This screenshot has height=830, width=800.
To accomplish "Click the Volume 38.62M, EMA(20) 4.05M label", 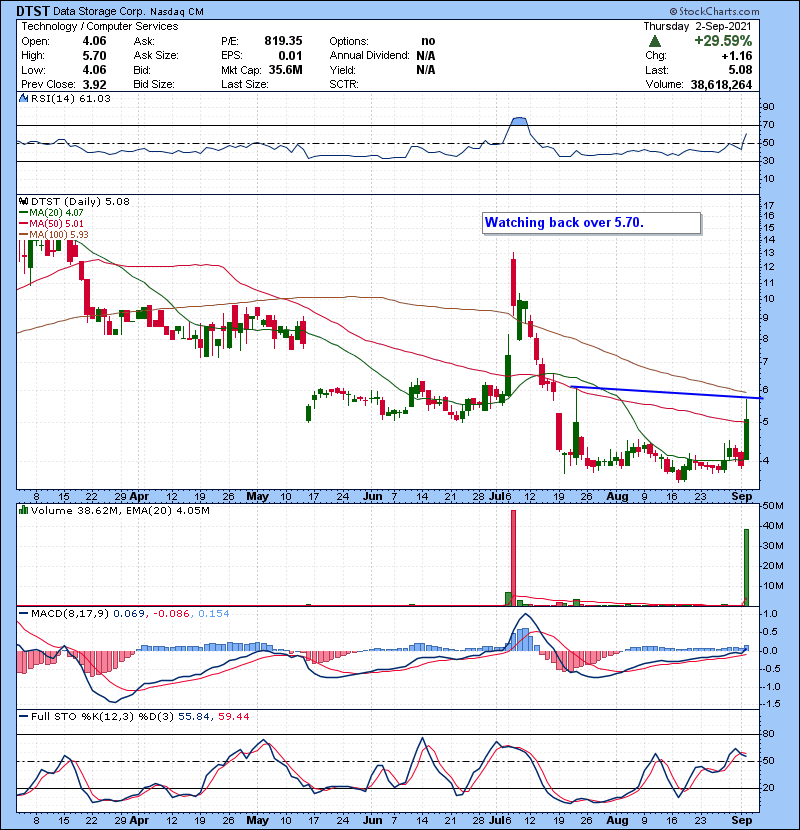I will click(x=120, y=510).
